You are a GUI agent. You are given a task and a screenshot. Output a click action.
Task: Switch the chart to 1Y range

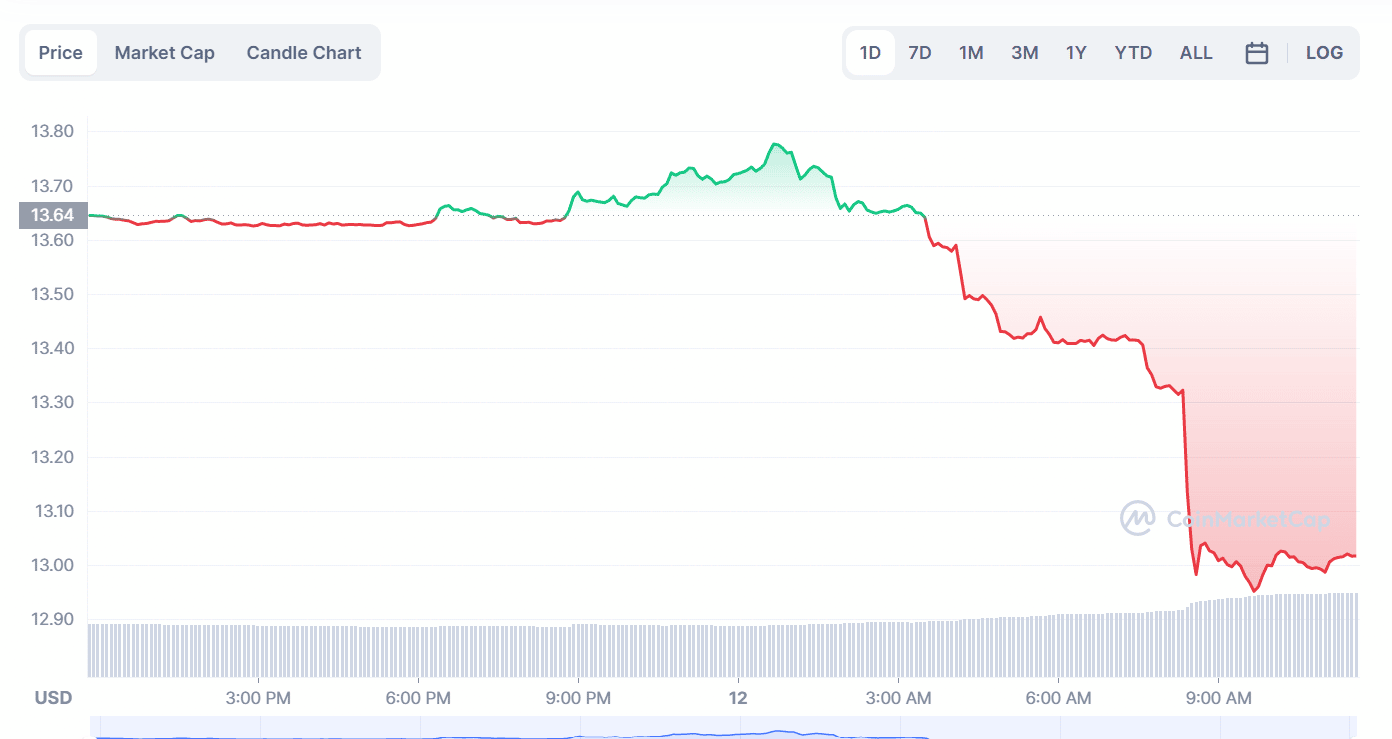click(x=1076, y=53)
